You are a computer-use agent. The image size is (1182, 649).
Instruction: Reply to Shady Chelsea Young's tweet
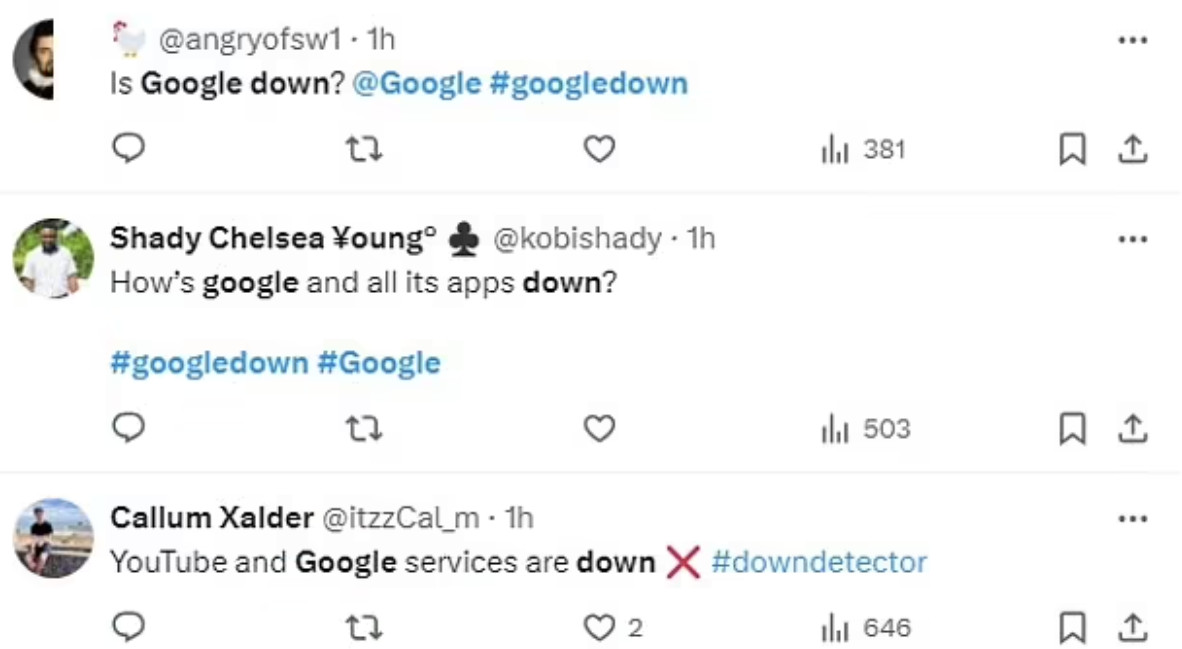coord(128,429)
